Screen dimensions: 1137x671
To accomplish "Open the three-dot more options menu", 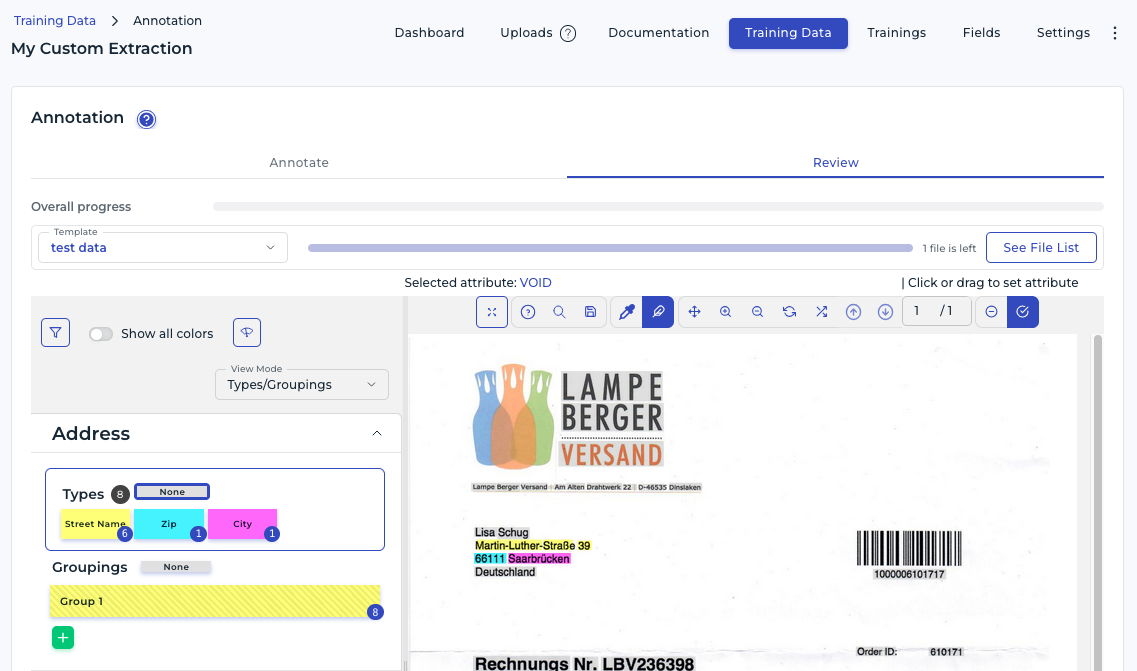I will 1115,33.
